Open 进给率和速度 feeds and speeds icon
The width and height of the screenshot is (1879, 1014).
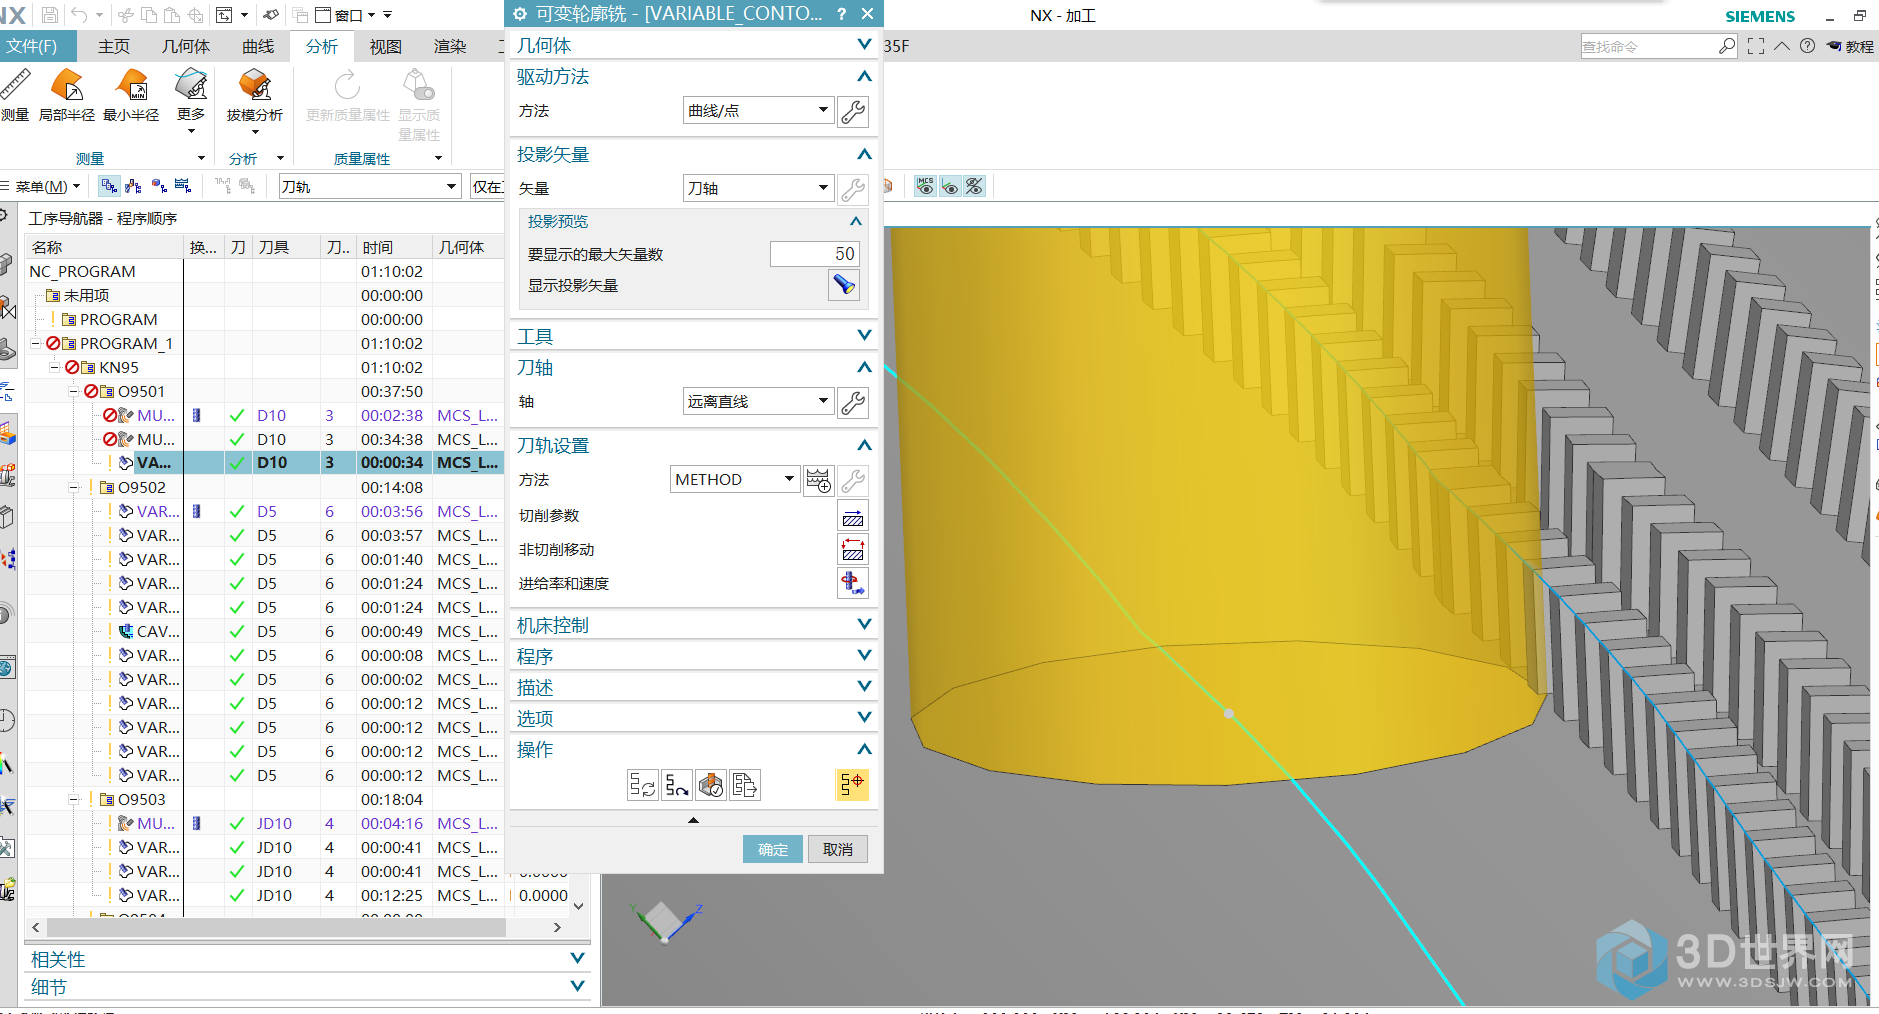853,583
